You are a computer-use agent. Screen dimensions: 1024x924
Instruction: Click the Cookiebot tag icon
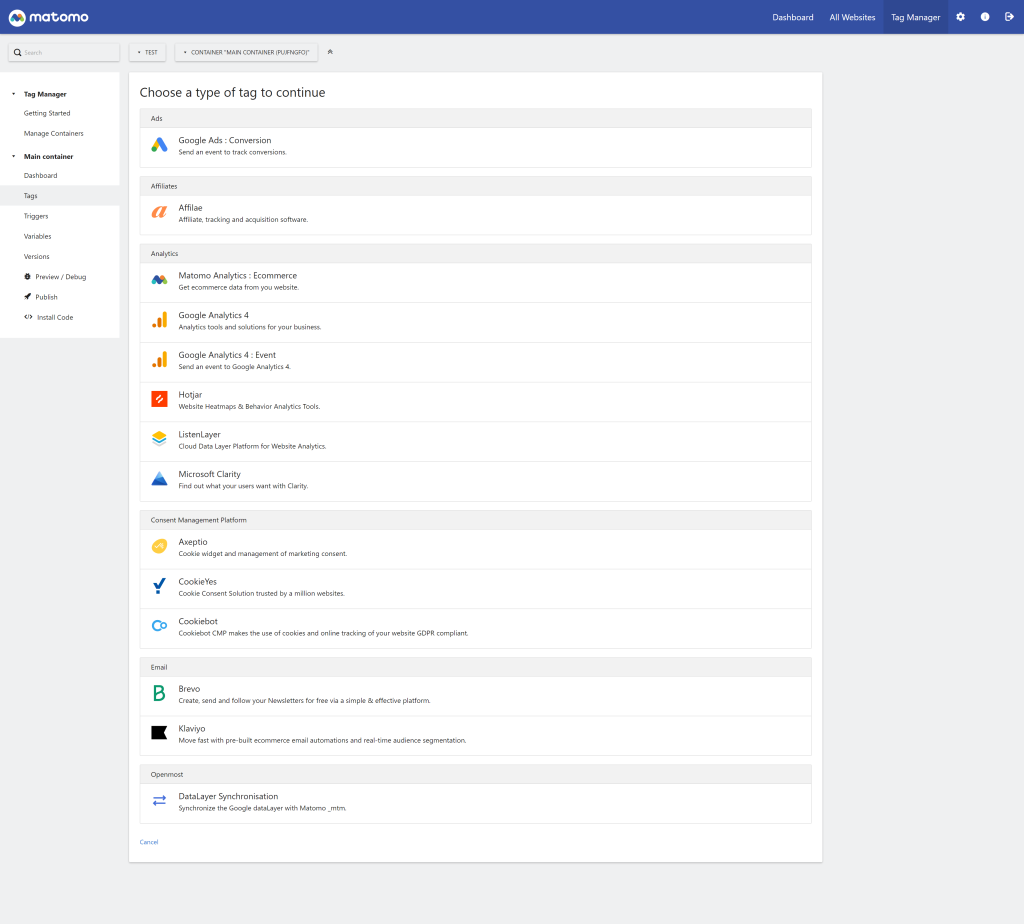(159, 626)
